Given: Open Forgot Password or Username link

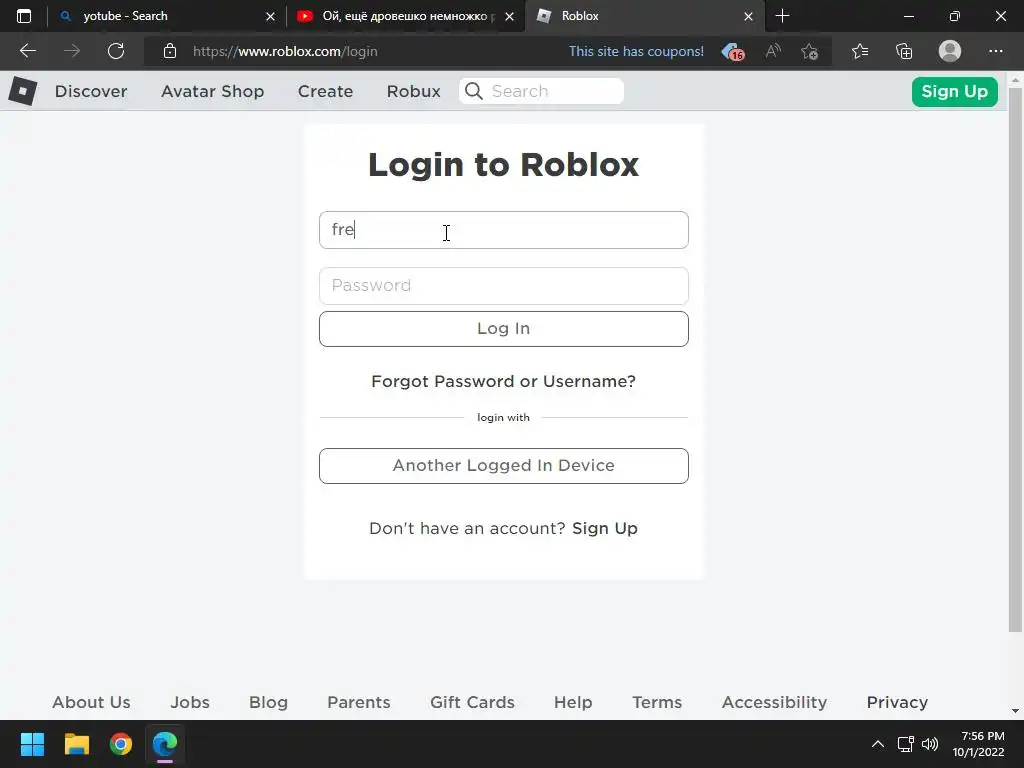Looking at the screenshot, I should point(504,381).
